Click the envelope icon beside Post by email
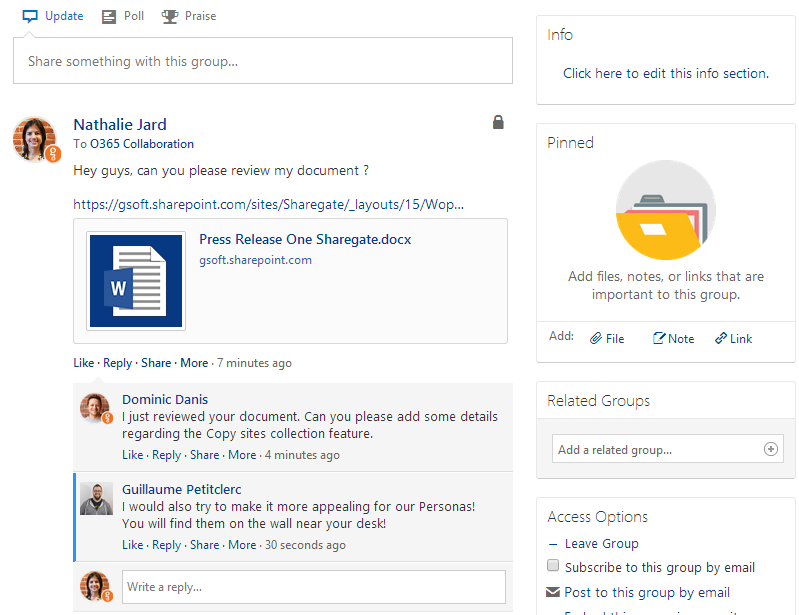Image resolution: width=799 pixels, height=615 pixels. (552, 592)
